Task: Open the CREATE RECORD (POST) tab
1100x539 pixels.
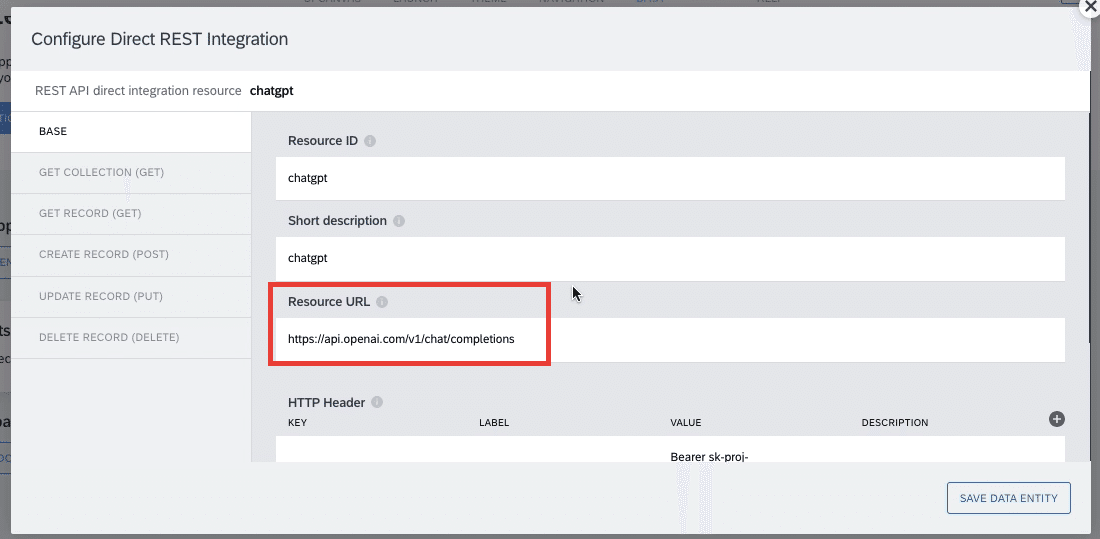Action: 131,255
